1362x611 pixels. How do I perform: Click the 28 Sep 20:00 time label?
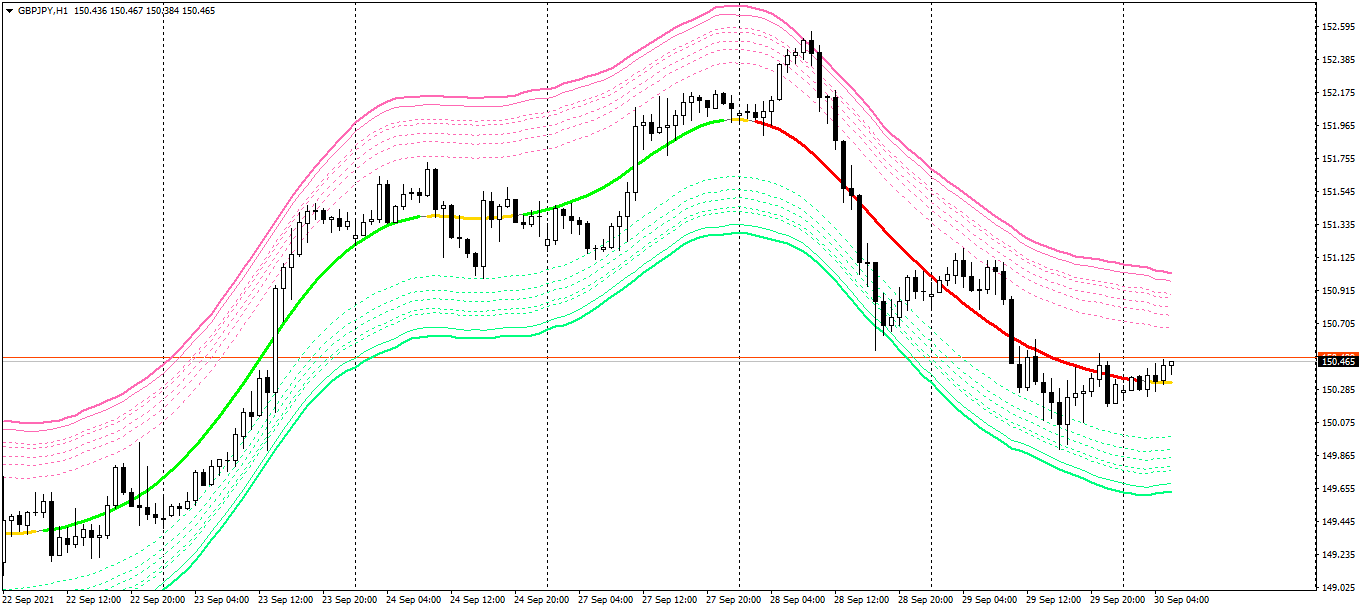(x=925, y=600)
